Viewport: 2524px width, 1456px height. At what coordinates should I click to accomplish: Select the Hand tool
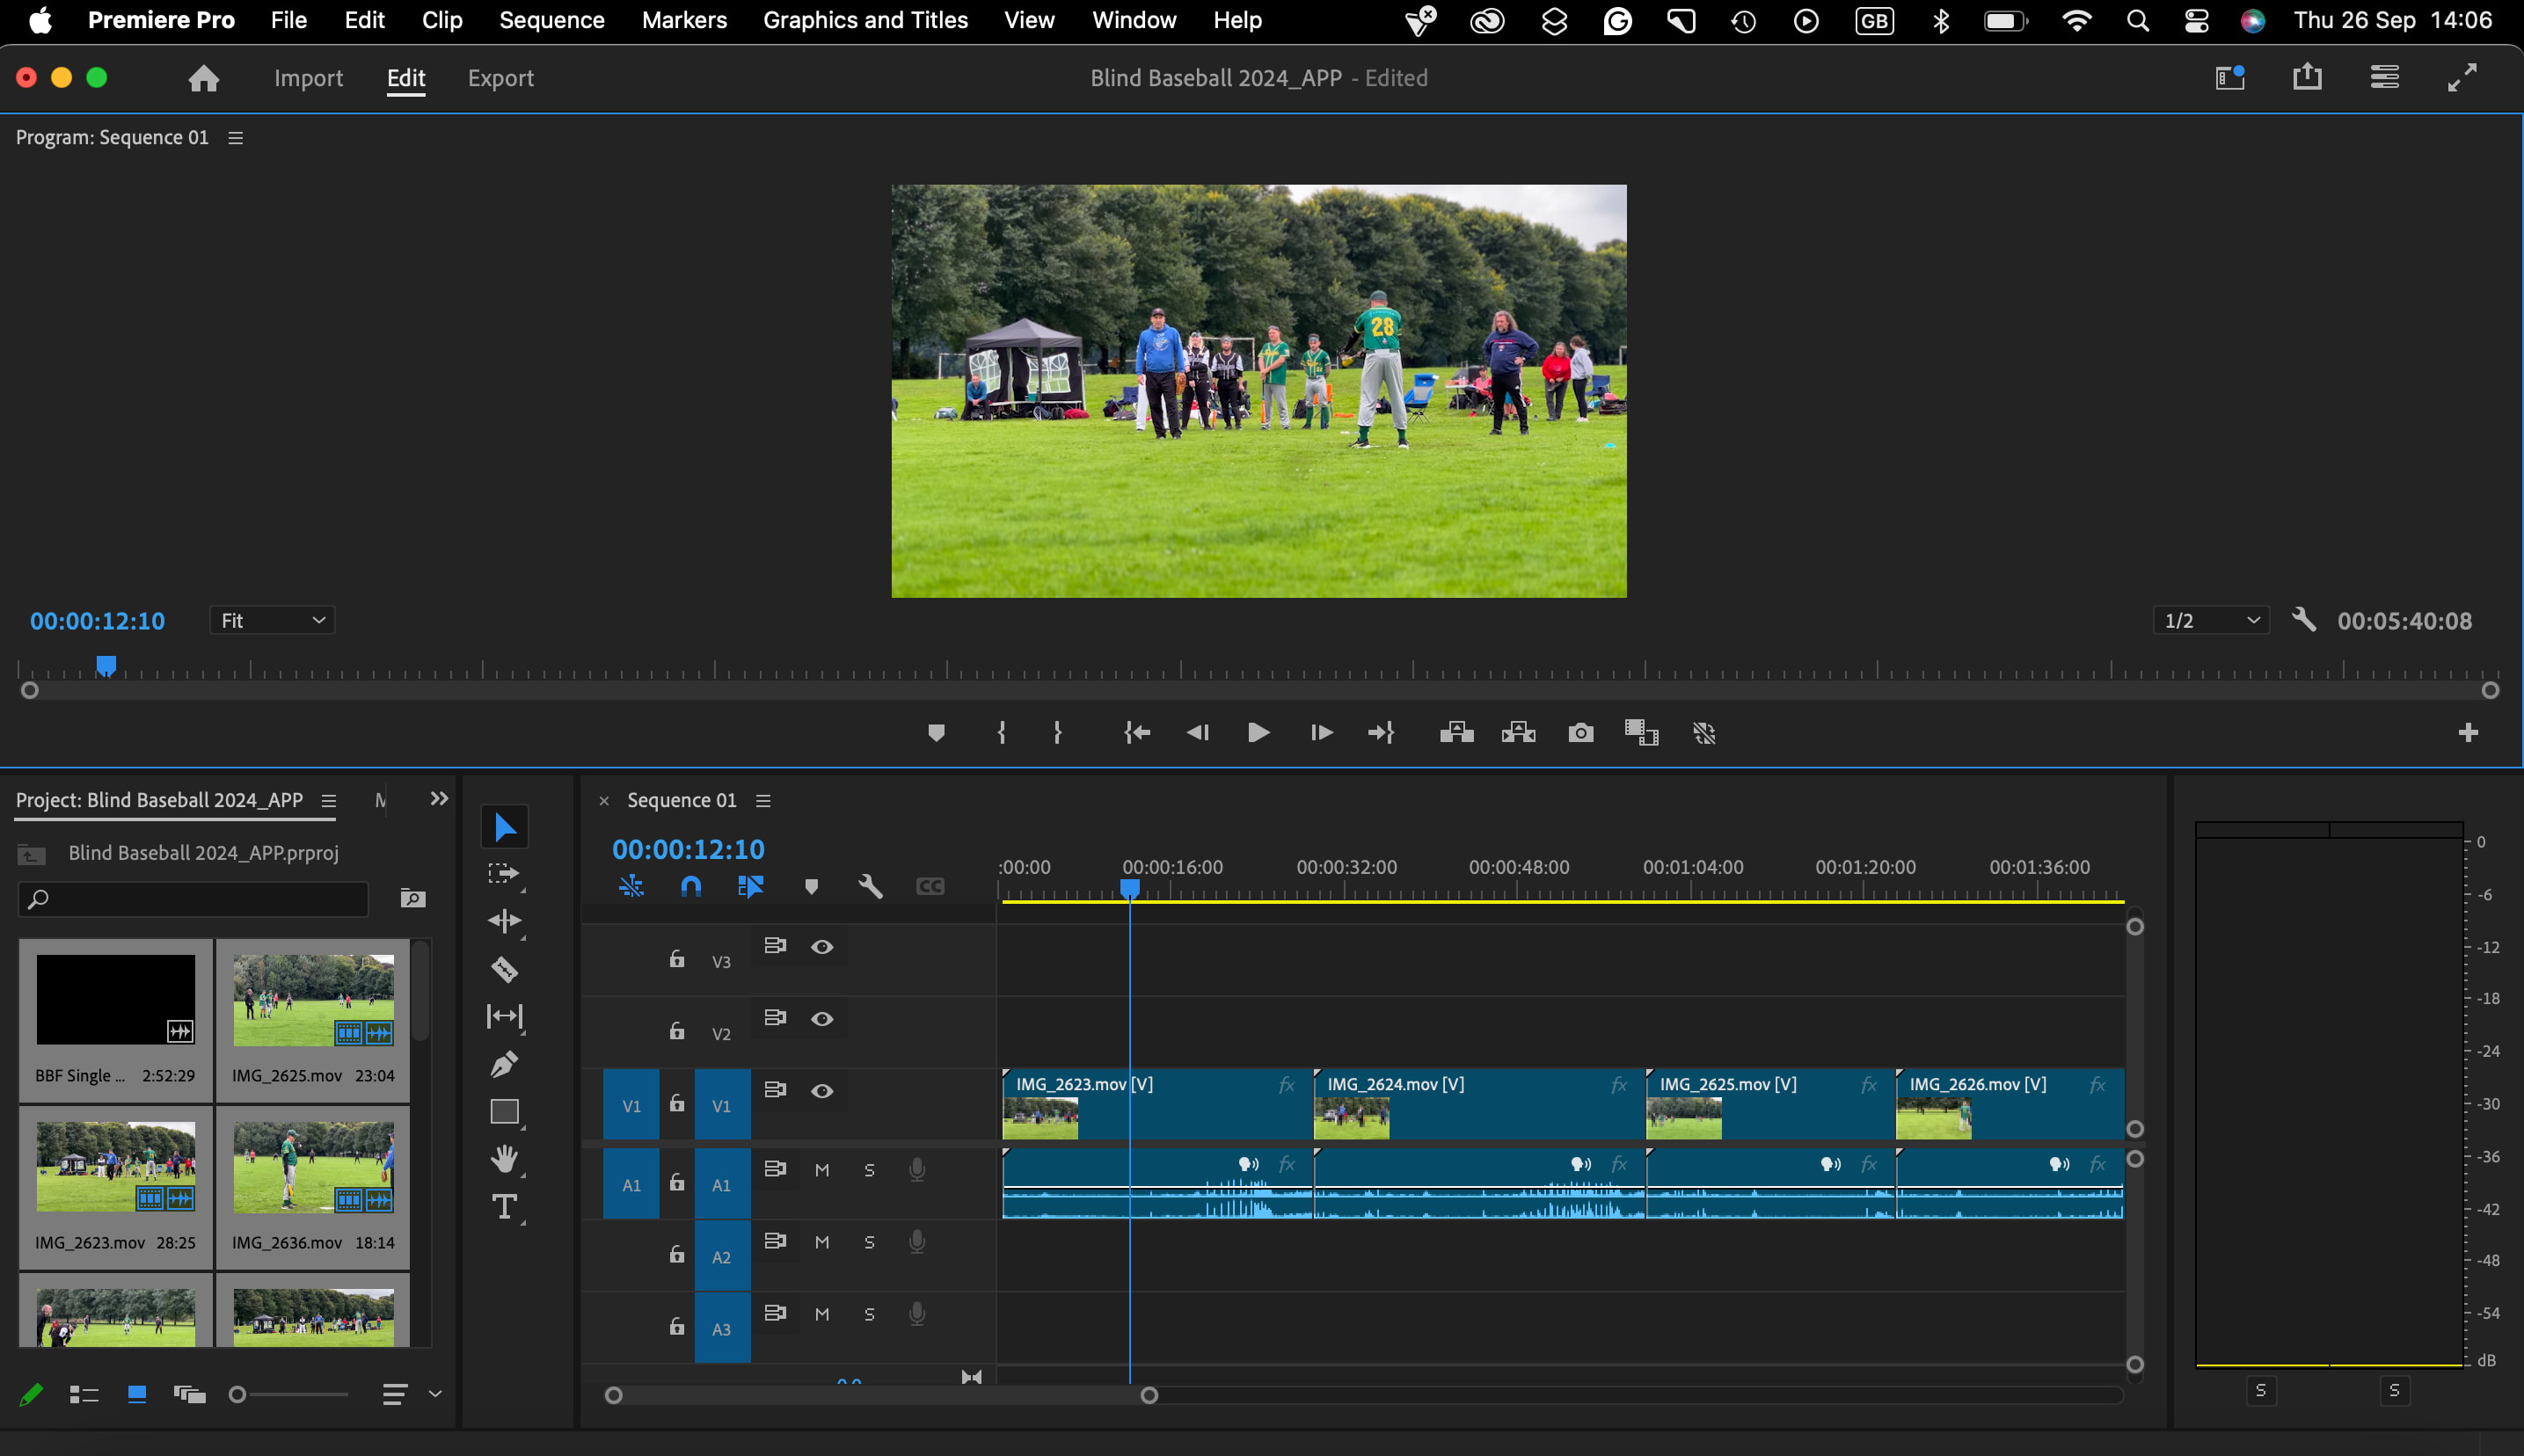504,1159
